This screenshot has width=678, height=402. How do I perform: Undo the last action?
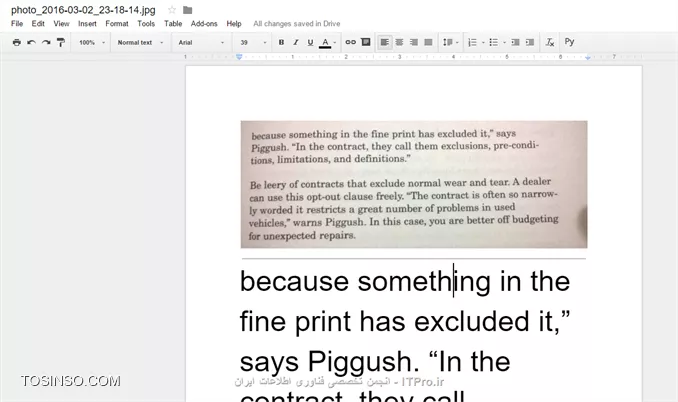(31, 42)
